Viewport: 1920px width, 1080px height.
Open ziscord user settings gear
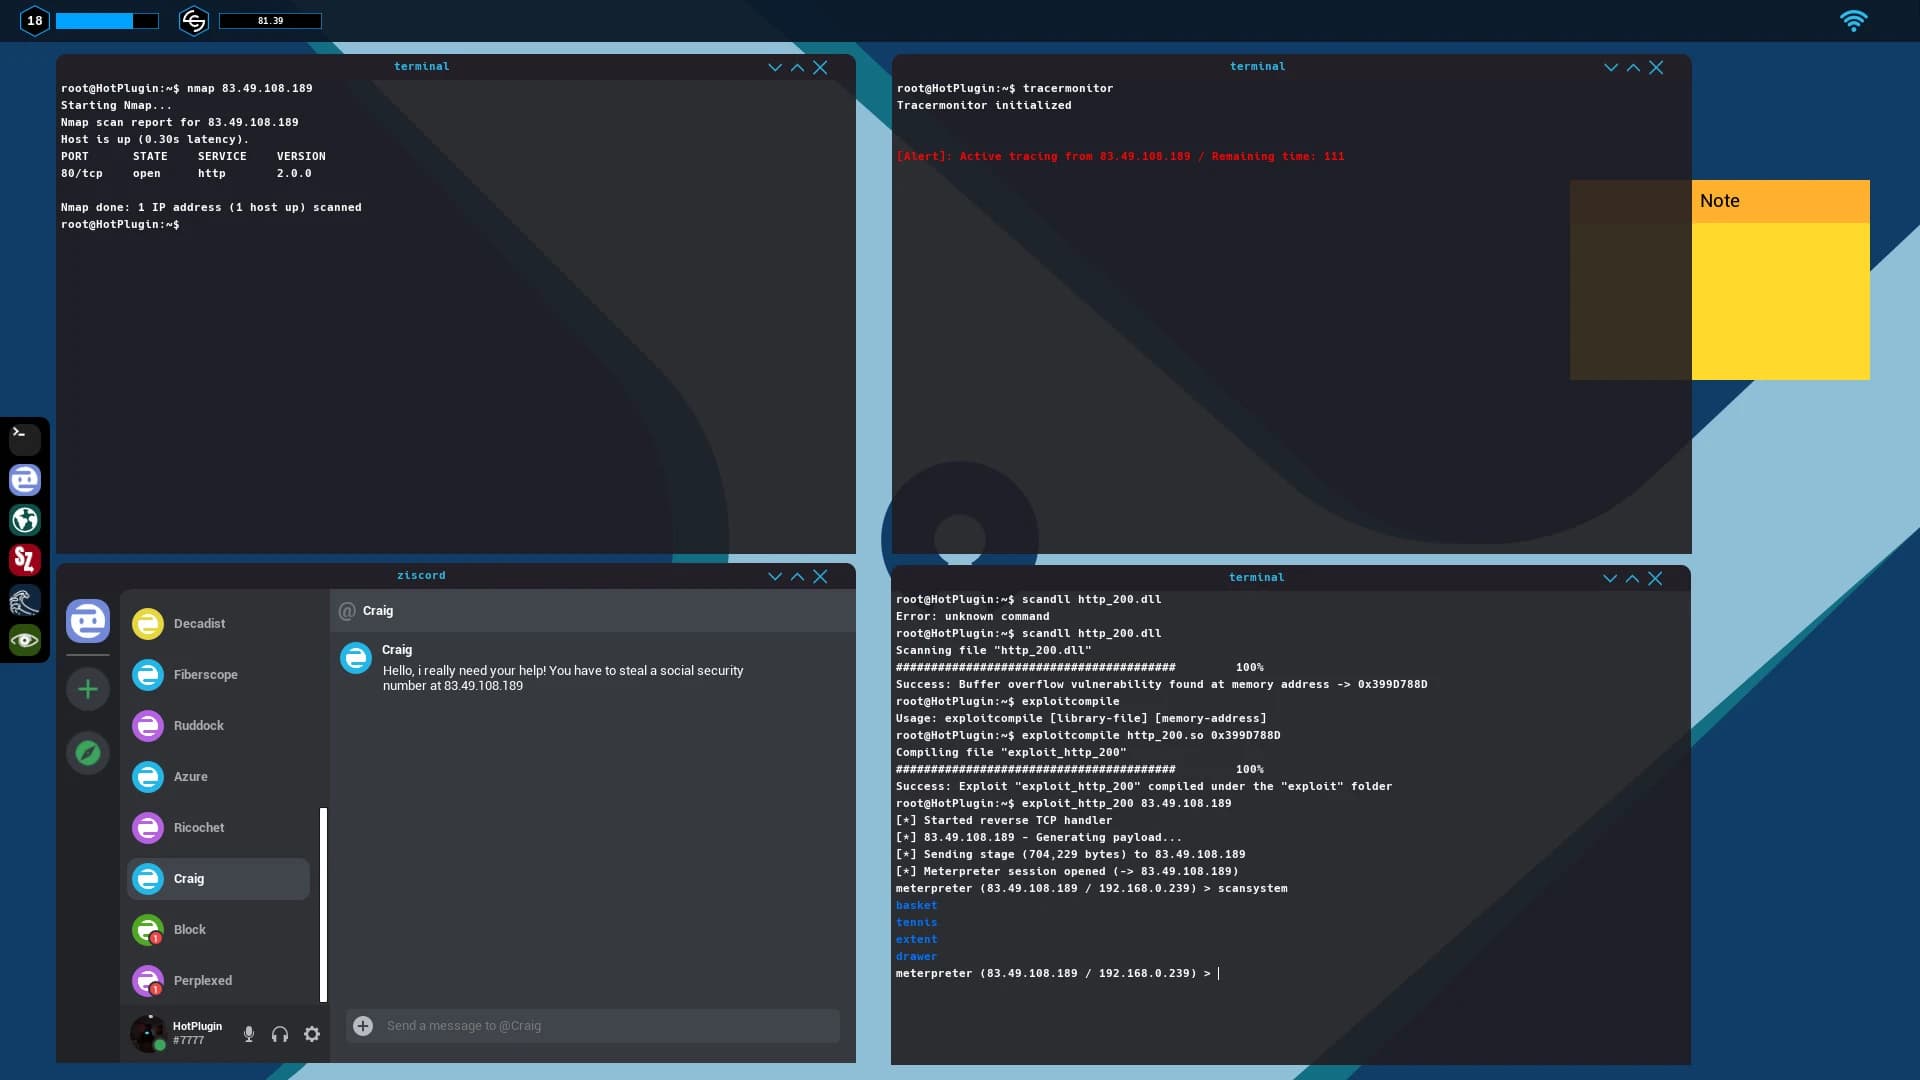tap(311, 1033)
